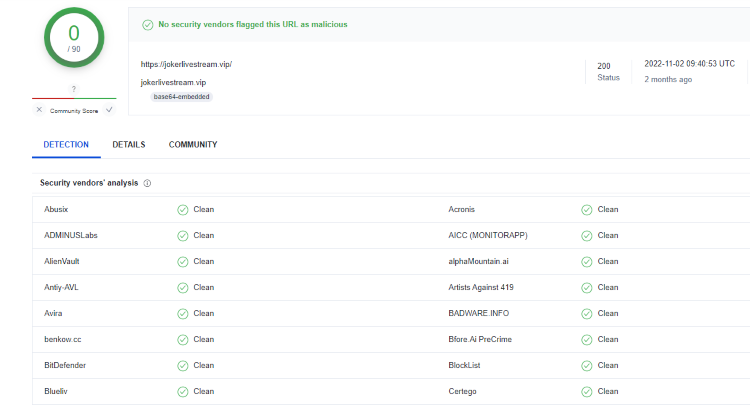Open the COMMUNITY tab
Image resolution: width=750 pixels, height=405 pixels.
pos(193,145)
